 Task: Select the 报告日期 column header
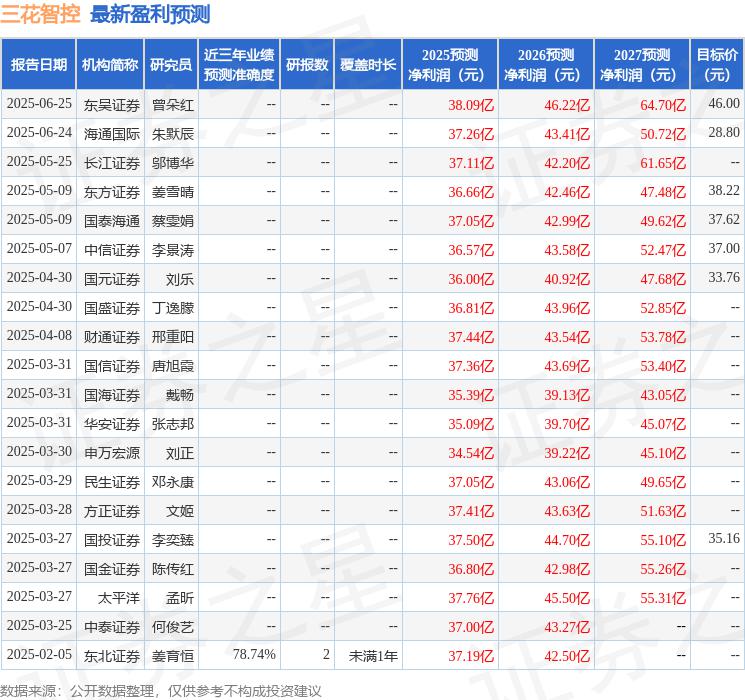coord(38,64)
